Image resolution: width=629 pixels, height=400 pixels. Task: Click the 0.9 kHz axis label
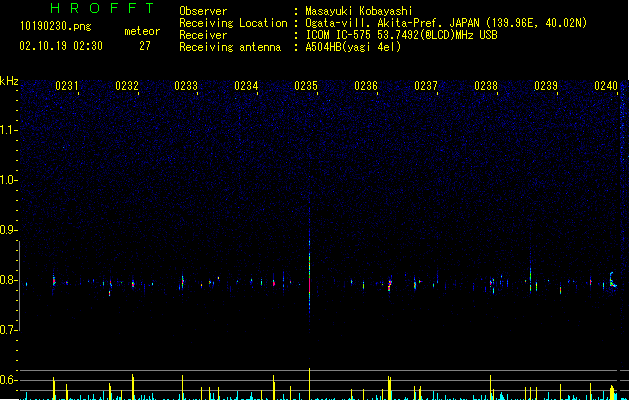tap(8, 229)
